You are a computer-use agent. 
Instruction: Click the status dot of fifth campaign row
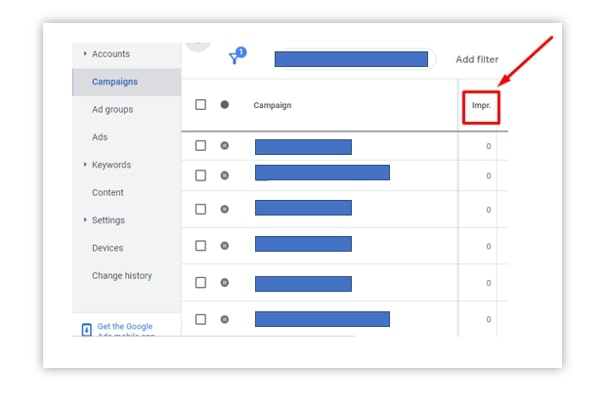coord(225,283)
